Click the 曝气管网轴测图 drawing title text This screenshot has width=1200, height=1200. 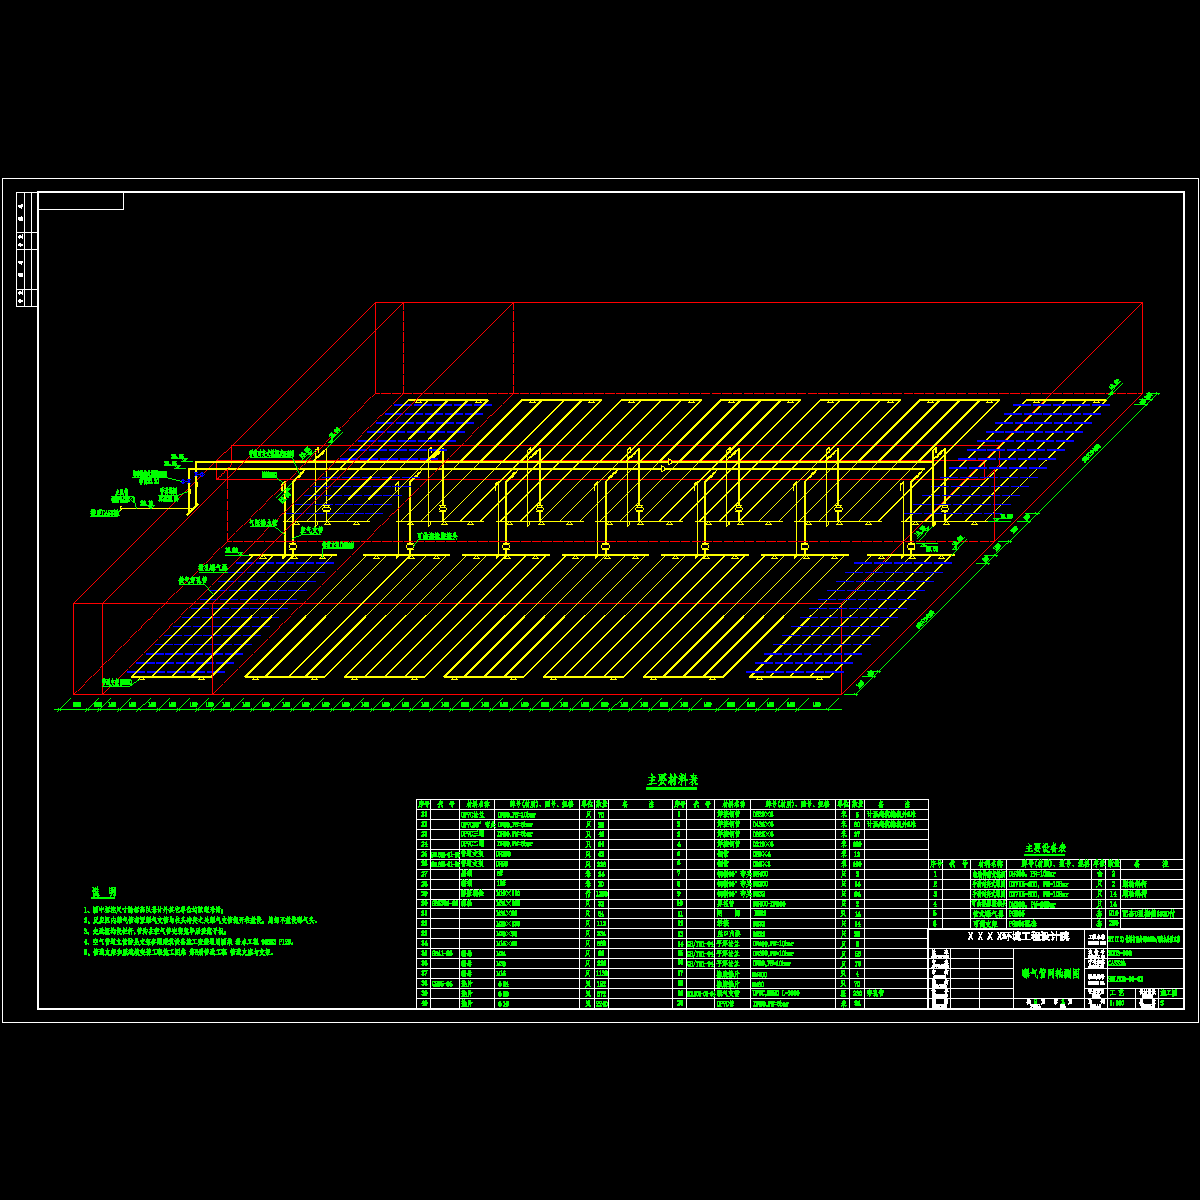click(1048, 972)
